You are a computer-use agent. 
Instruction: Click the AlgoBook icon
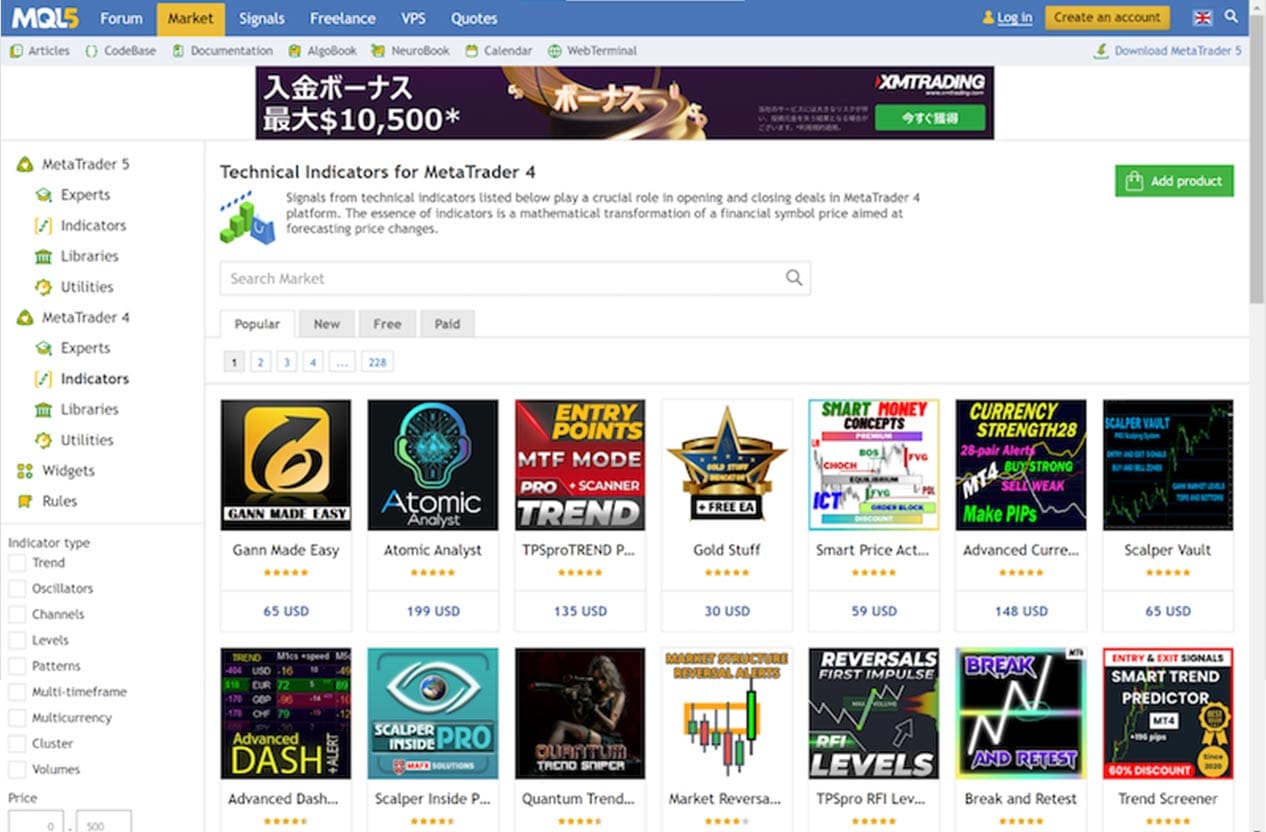(x=294, y=51)
